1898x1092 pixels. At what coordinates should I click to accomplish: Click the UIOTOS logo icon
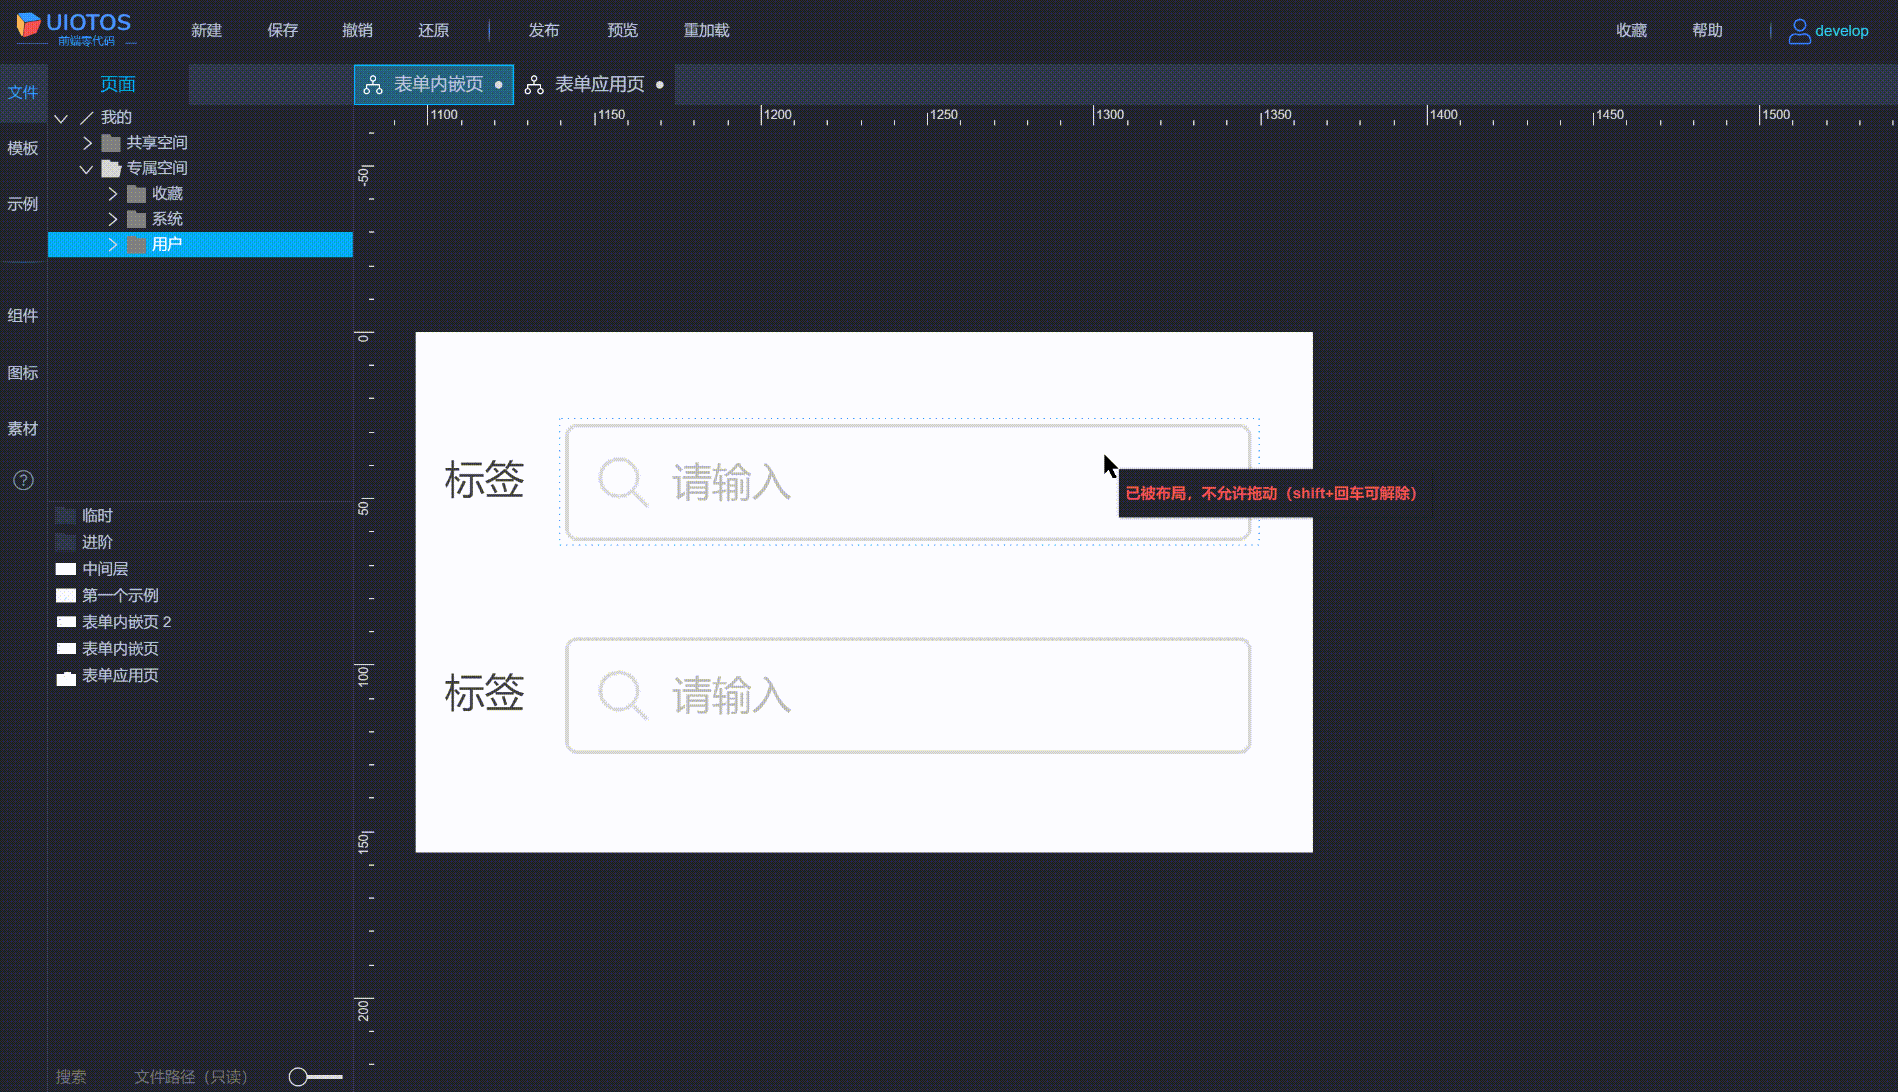(30, 25)
